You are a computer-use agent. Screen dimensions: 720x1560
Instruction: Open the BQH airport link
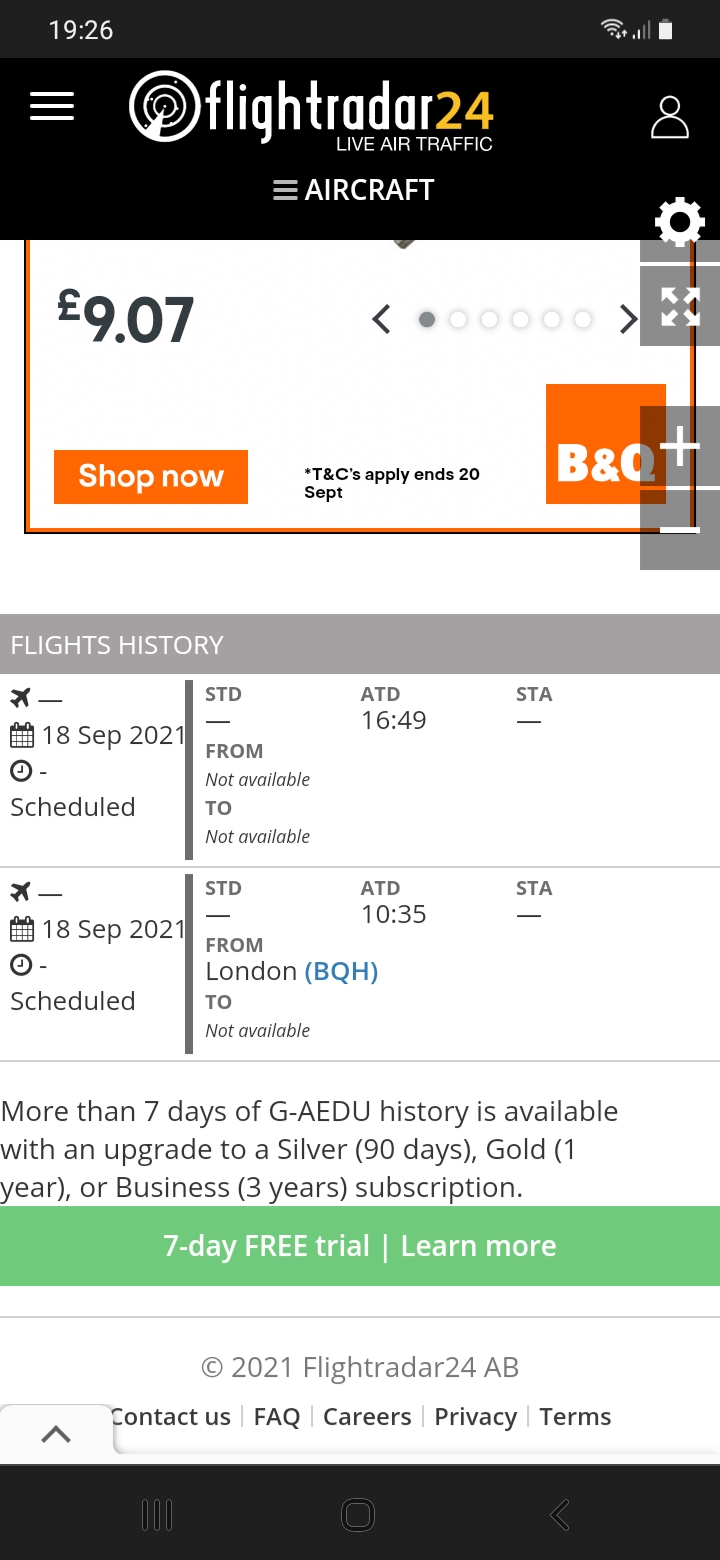pos(341,971)
